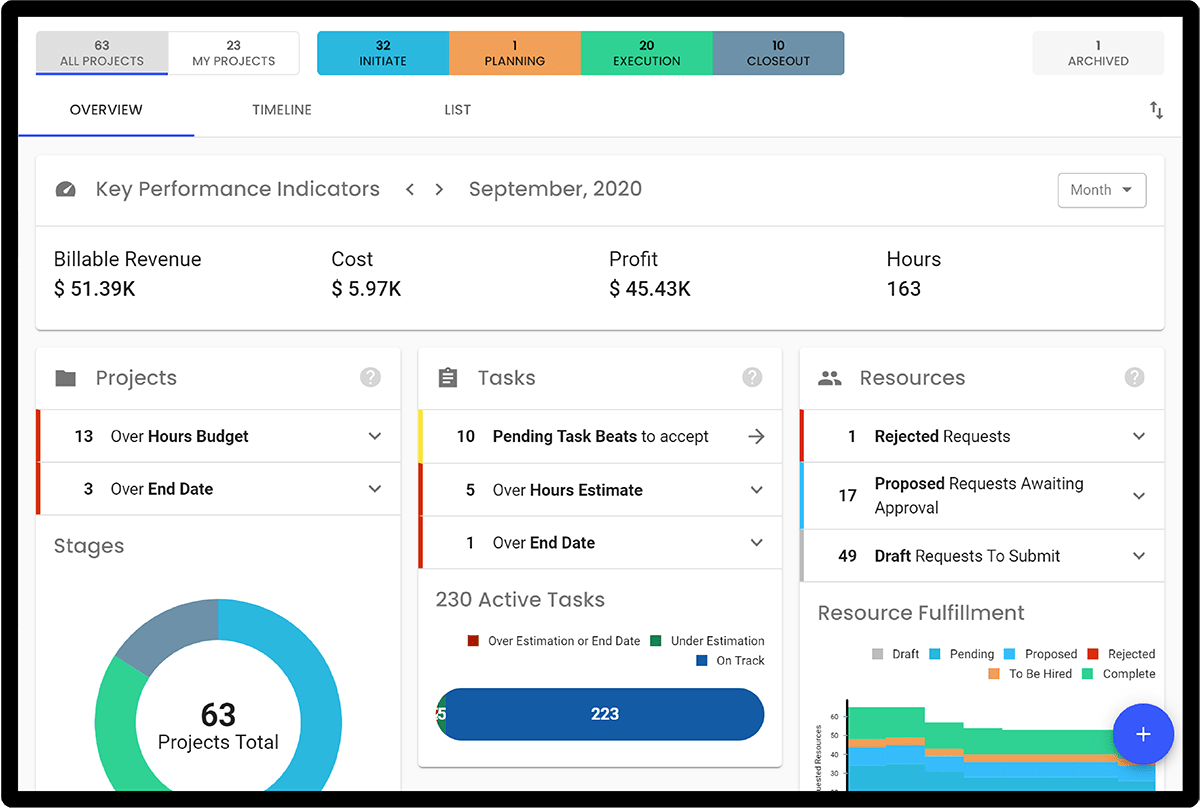Image resolution: width=1200 pixels, height=810 pixels.
Task: Toggle Pending legend in Resource Fulfillment
Action: coord(962,654)
